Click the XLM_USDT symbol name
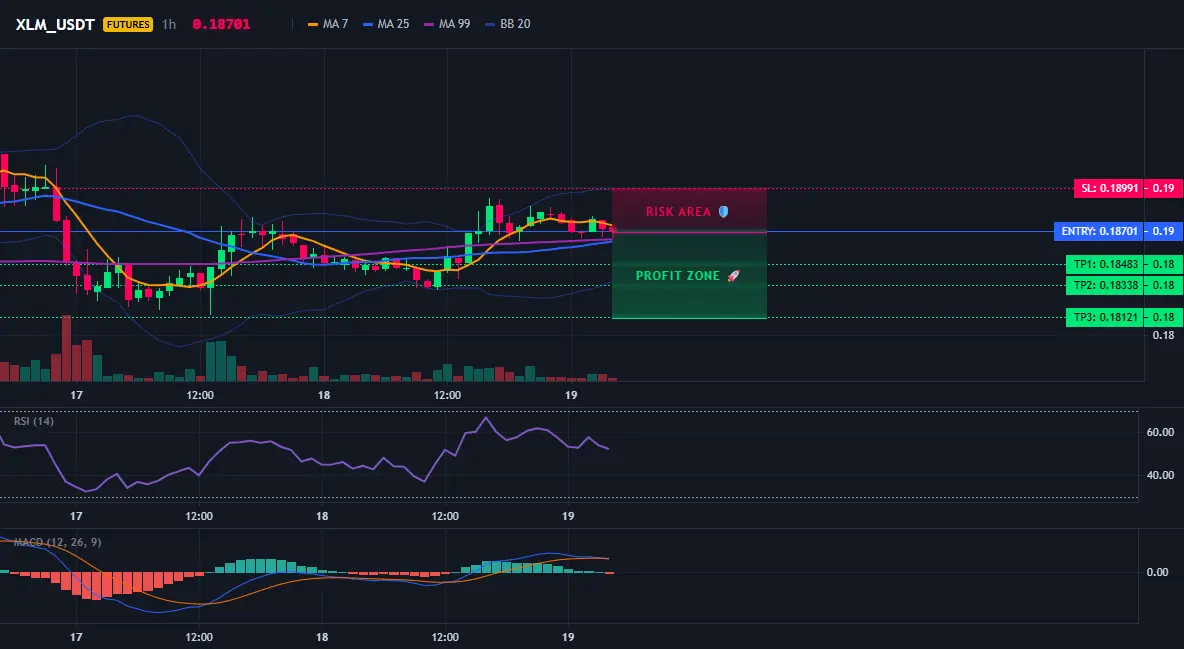Image resolution: width=1184 pixels, height=649 pixels. [55, 24]
